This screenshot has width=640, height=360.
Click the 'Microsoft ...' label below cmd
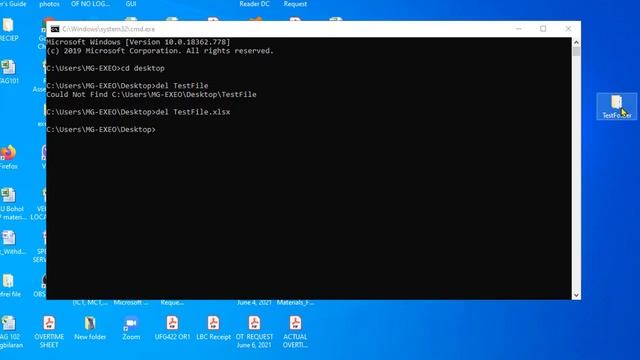tap(131, 303)
